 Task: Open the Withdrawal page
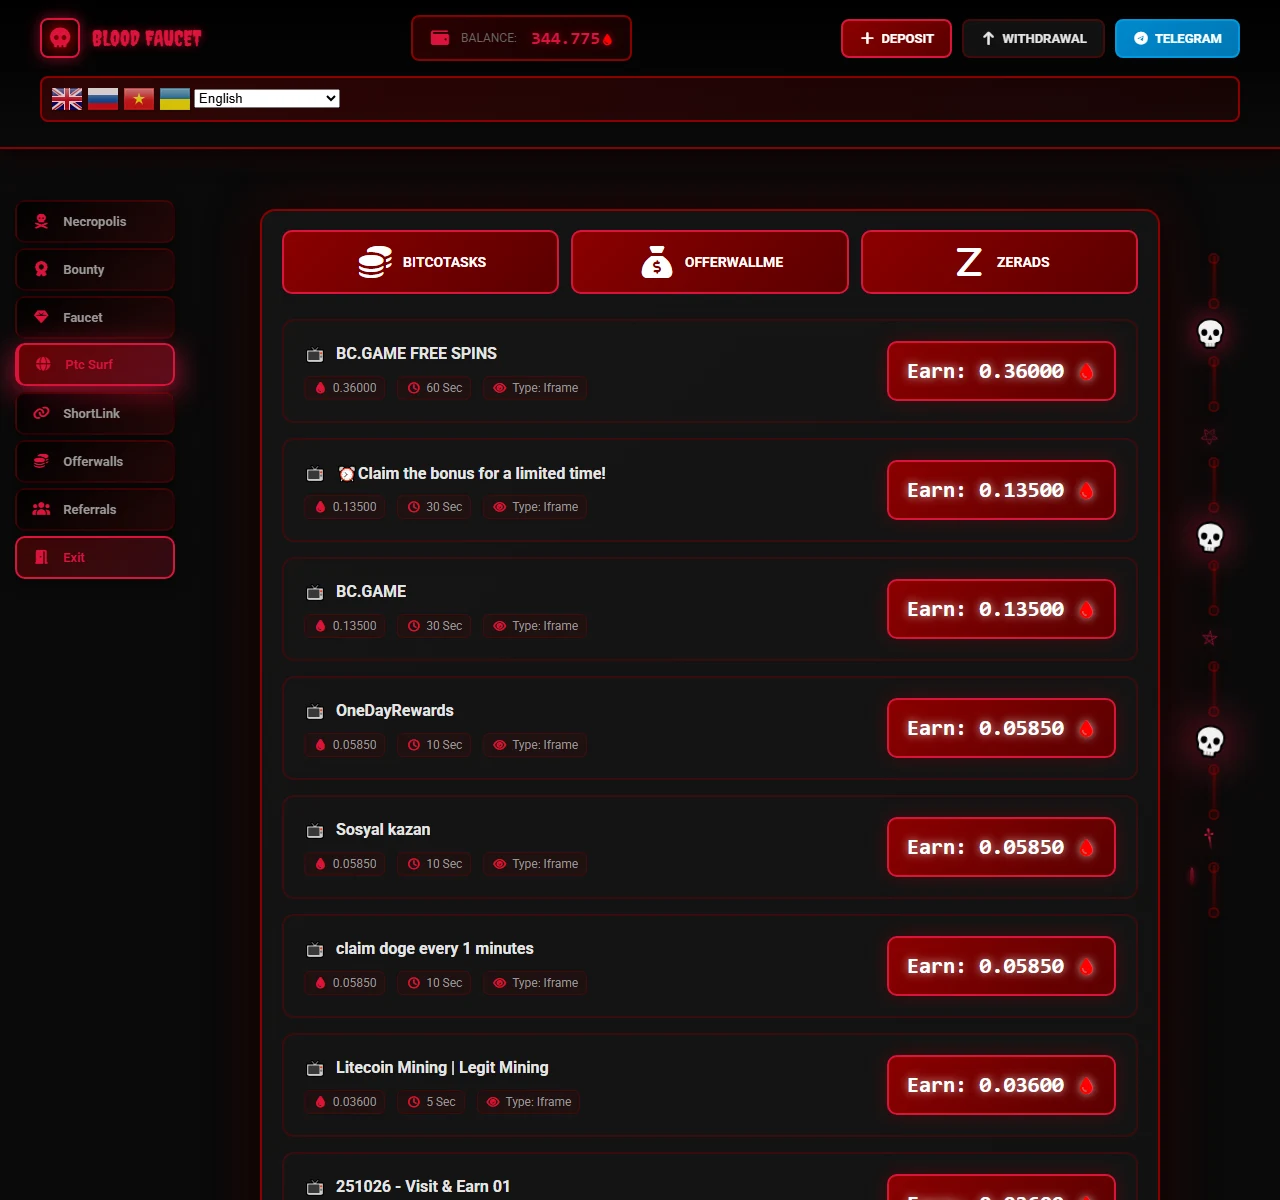[x=1033, y=38]
